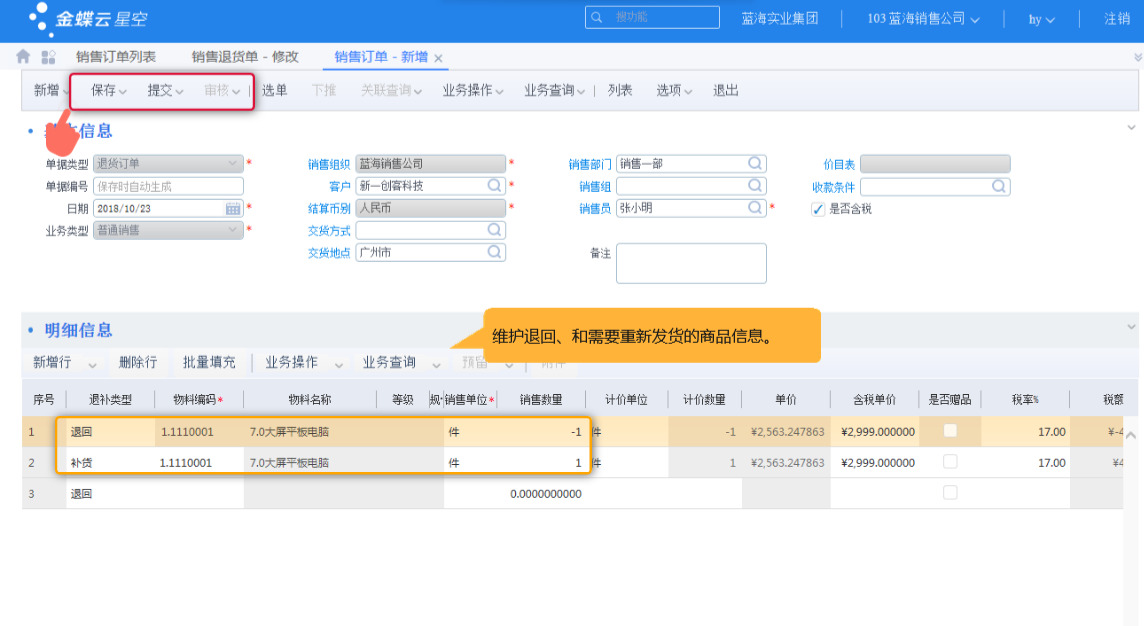The width and height of the screenshot is (1144, 626).
Task: Switch to the 销售订单列表 tab
Action: [115, 57]
